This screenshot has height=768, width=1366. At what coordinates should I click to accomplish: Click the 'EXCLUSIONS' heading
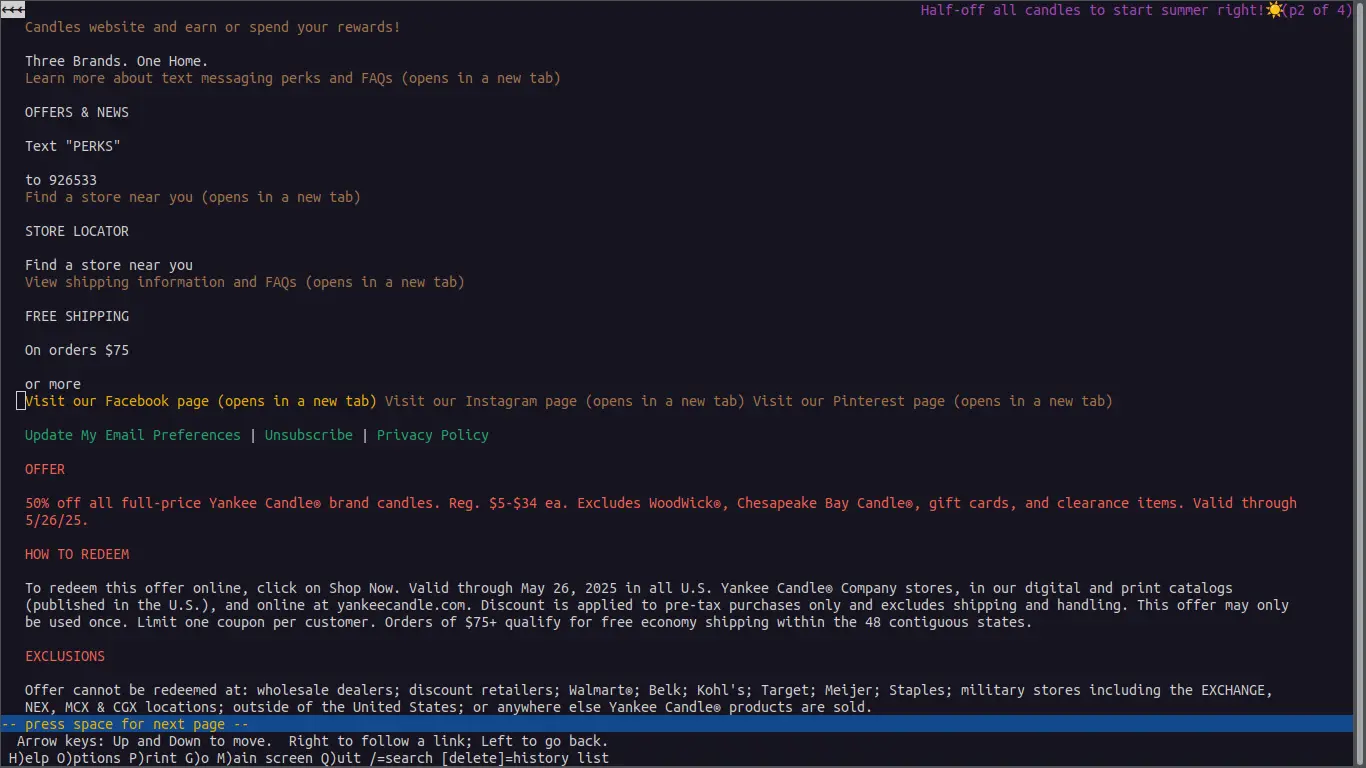[65, 656]
